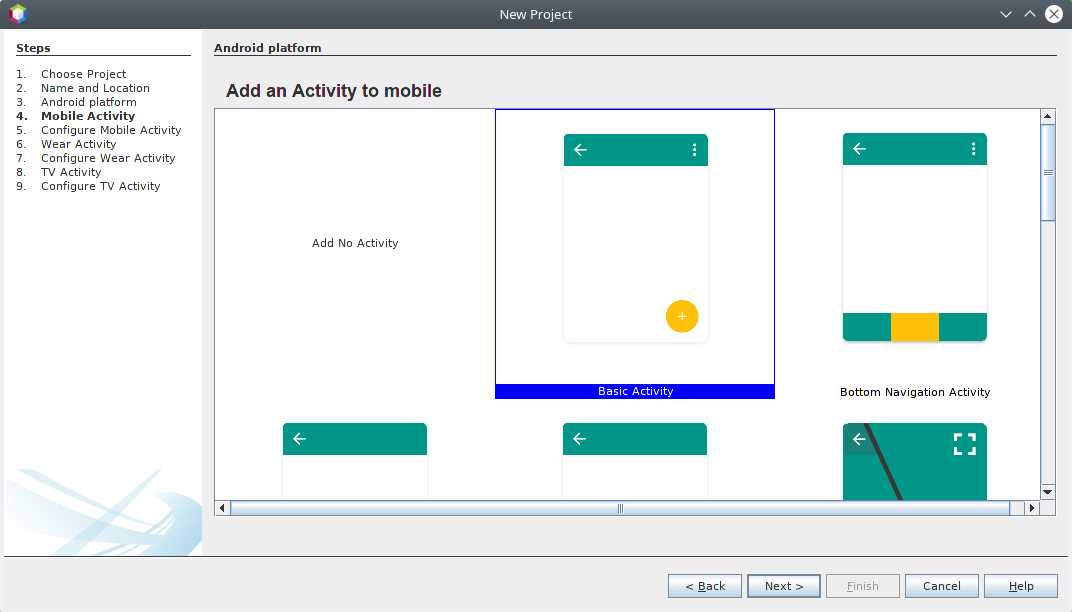The width and height of the screenshot is (1072, 612).
Task: Open the titlebar chevron-down menu
Action: coord(1004,14)
